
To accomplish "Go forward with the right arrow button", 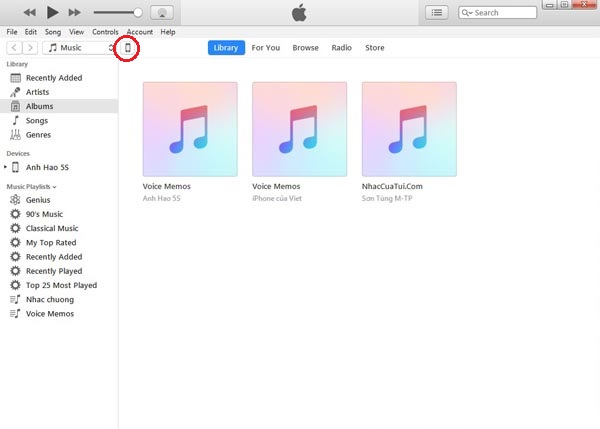I will (x=30, y=48).
